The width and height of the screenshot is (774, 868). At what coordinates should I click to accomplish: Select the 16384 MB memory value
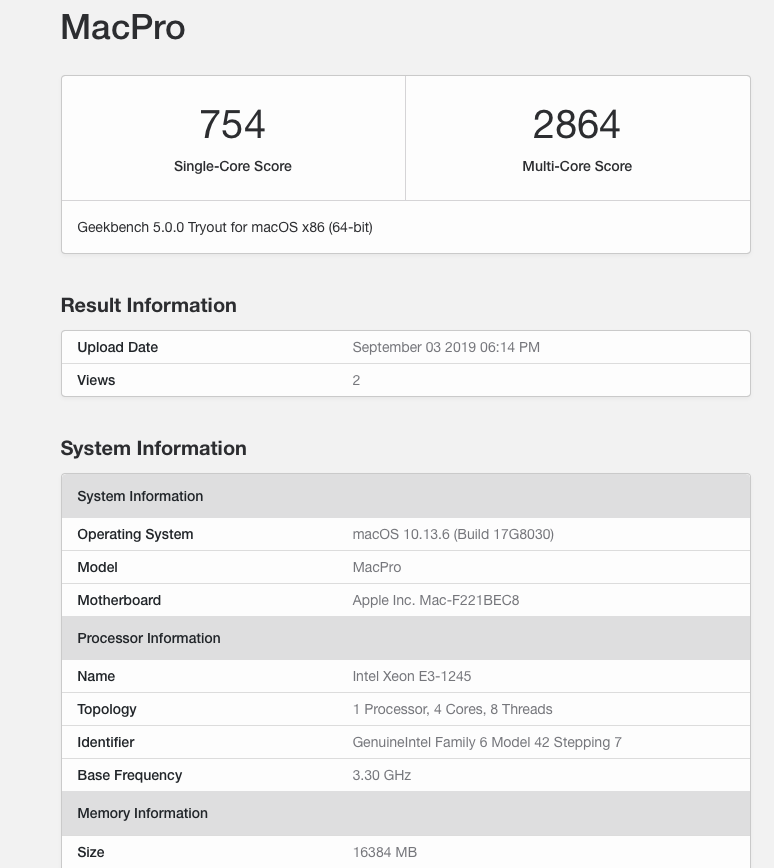[x=385, y=852]
